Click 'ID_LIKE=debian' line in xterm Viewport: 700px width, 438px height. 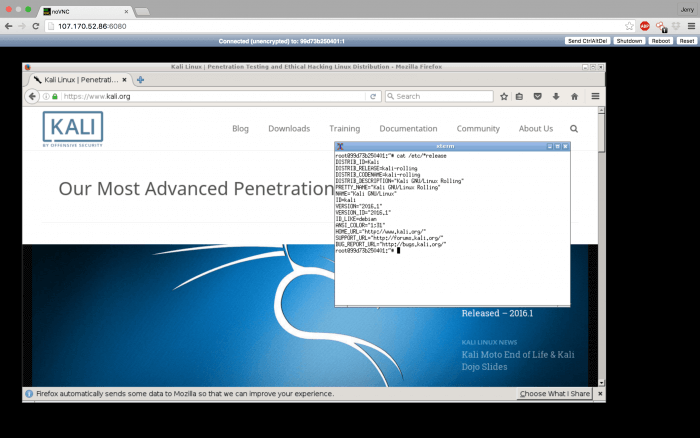tap(356, 219)
